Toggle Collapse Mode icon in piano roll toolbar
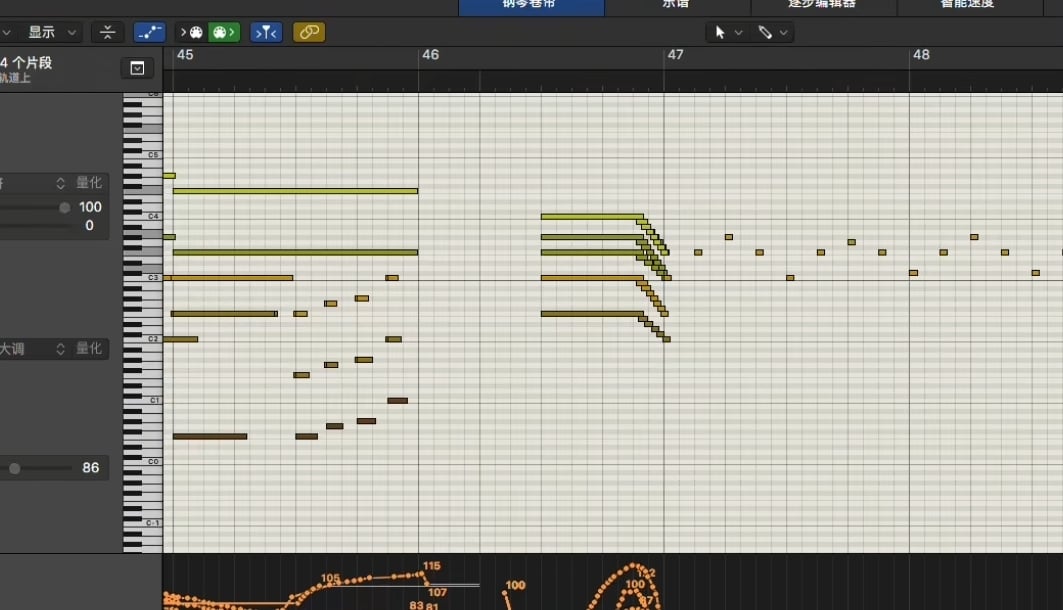 click(107, 32)
